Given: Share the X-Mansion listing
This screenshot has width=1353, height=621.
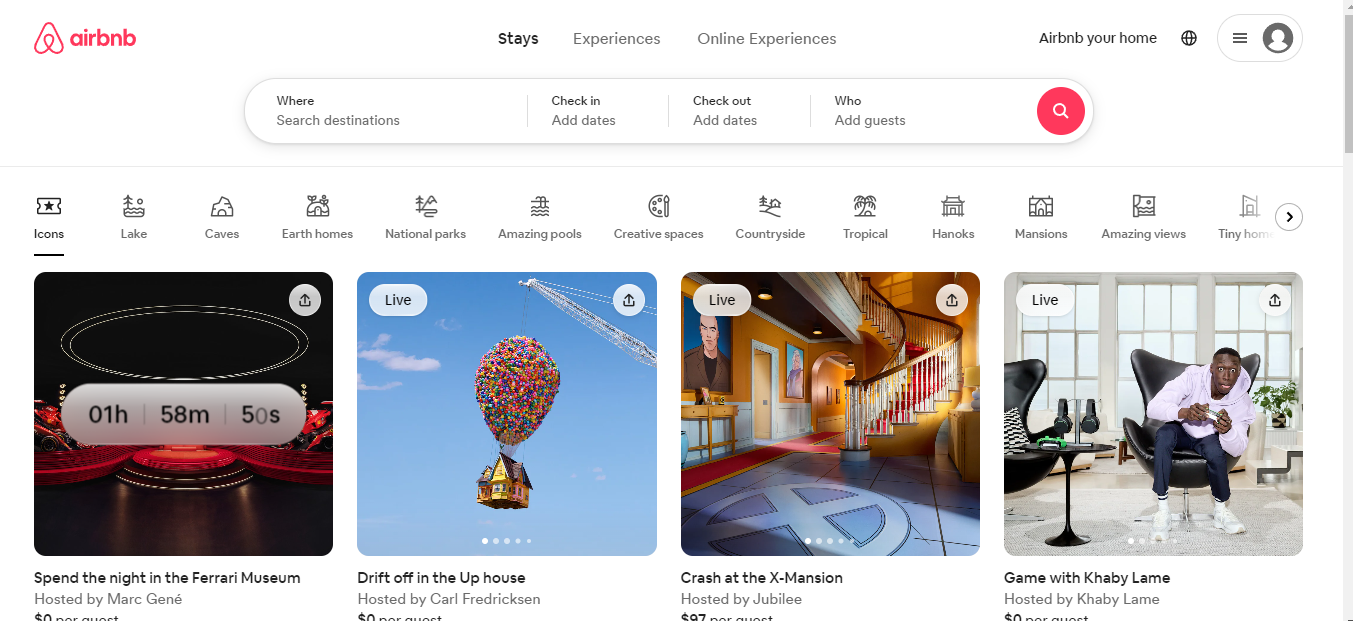Looking at the screenshot, I should click(x=952, y=299).
